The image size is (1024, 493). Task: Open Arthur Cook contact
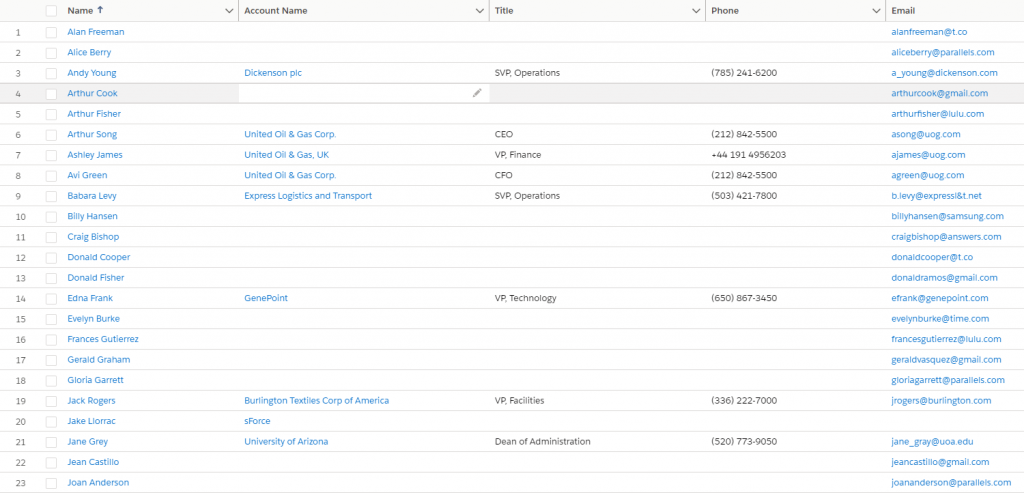tap(93, 93)
